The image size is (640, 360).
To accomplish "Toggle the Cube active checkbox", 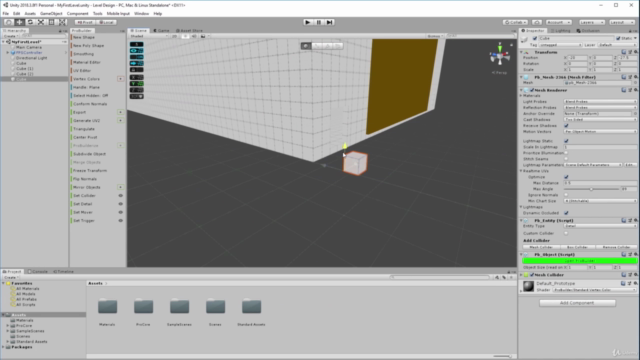I will tap(535, 38).
